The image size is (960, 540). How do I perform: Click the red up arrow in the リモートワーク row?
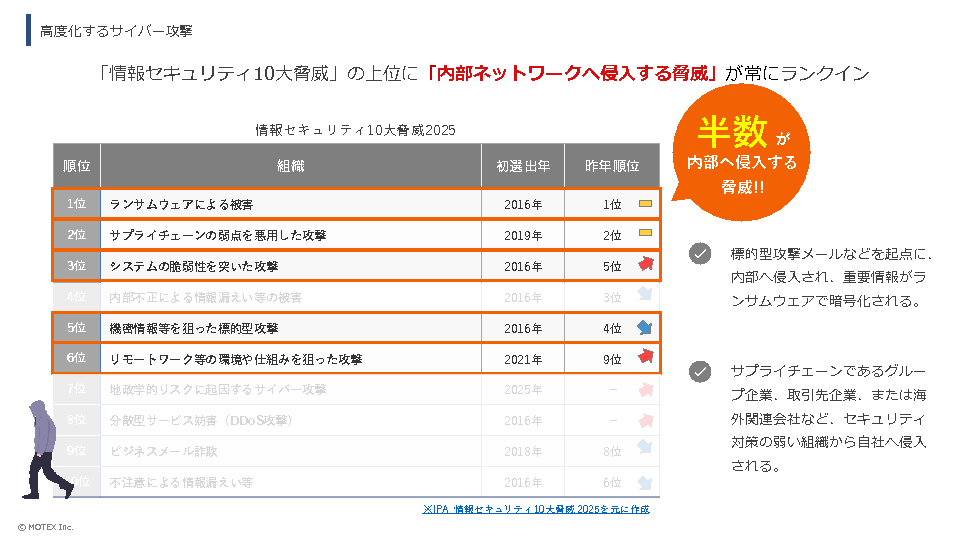click(645, 357)
